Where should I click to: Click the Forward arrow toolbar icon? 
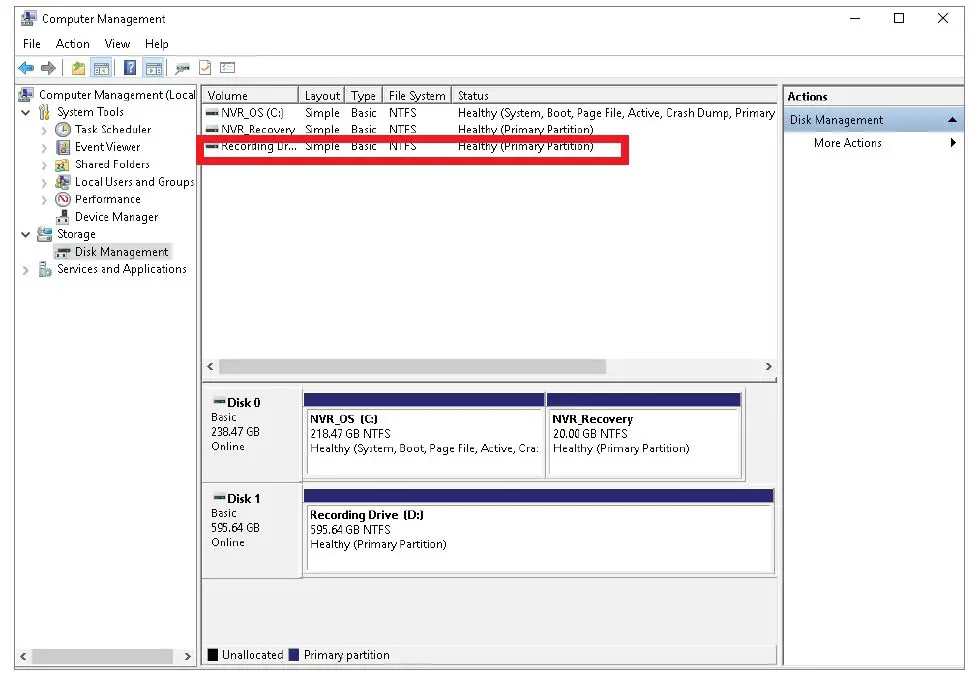tap(48, 68)
